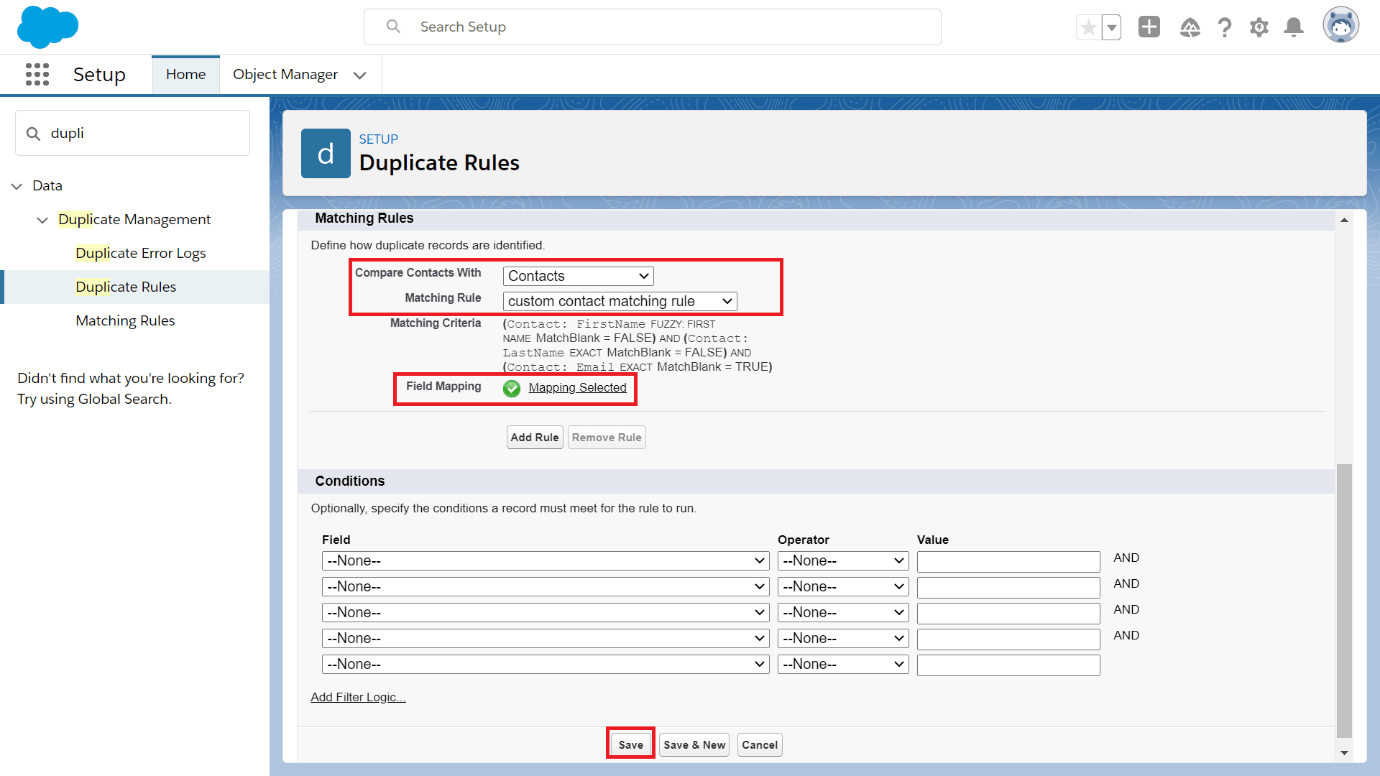This screenshot has height=776, width=1380.
Task: Click the Remove Rule button
Action: [607, 437]
